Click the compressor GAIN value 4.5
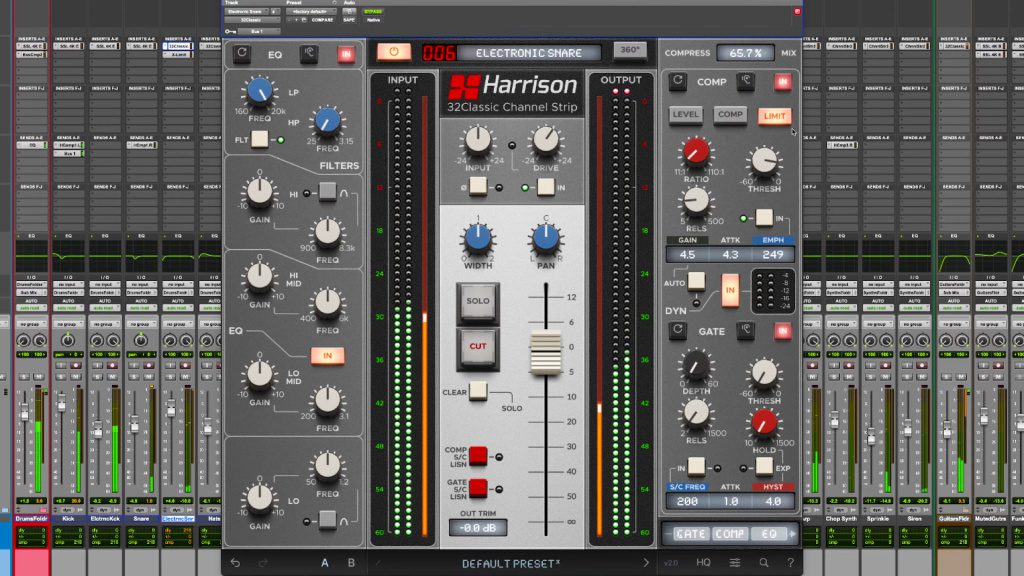The image size is (1024, 576). pos(687,255)
